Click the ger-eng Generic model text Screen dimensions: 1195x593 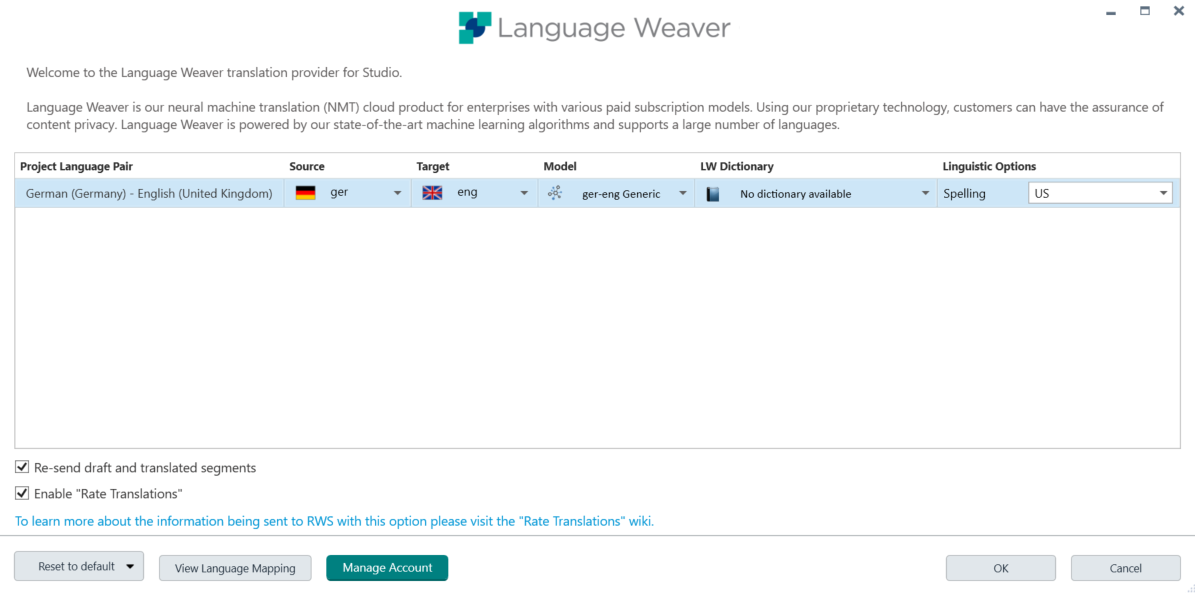coord(621,194)
